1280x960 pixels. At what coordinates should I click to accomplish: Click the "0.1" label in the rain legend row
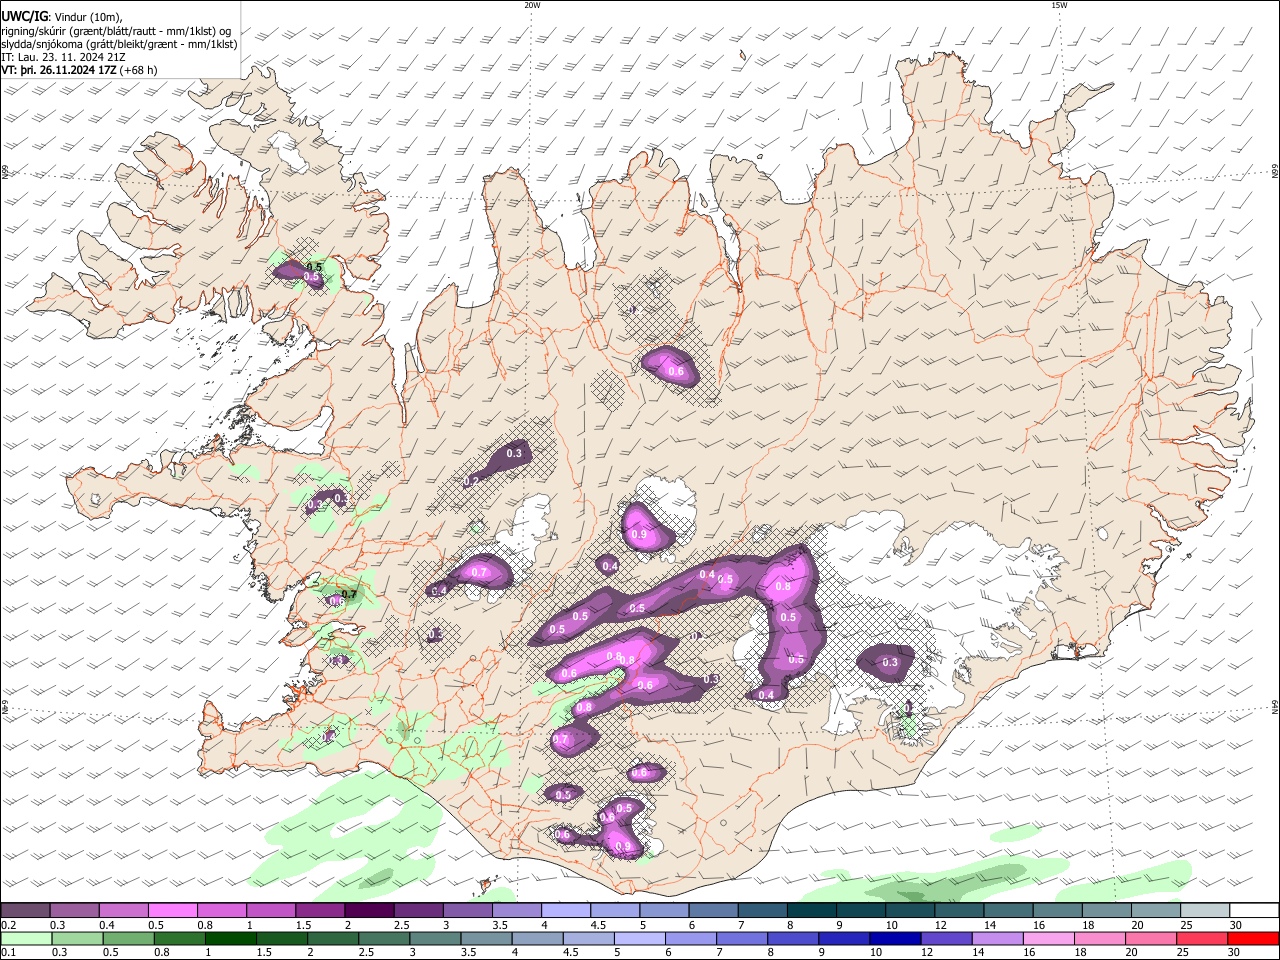click(8, 952)
